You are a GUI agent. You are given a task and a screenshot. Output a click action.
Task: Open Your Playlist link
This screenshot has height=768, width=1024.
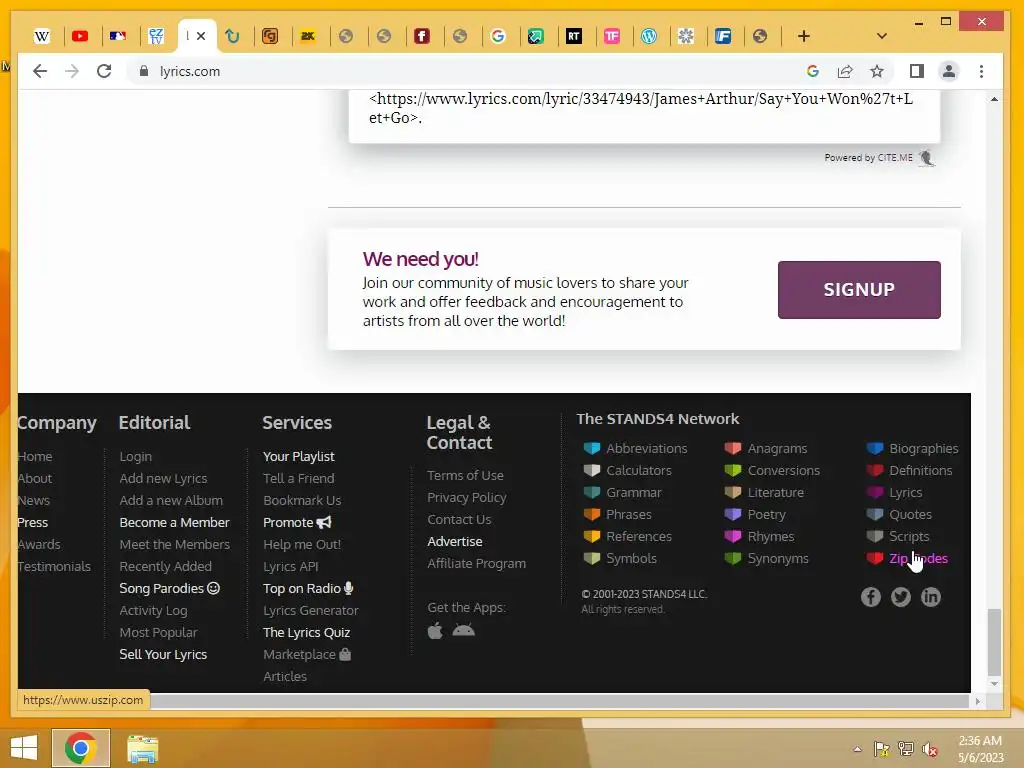[x=298, y=456]
